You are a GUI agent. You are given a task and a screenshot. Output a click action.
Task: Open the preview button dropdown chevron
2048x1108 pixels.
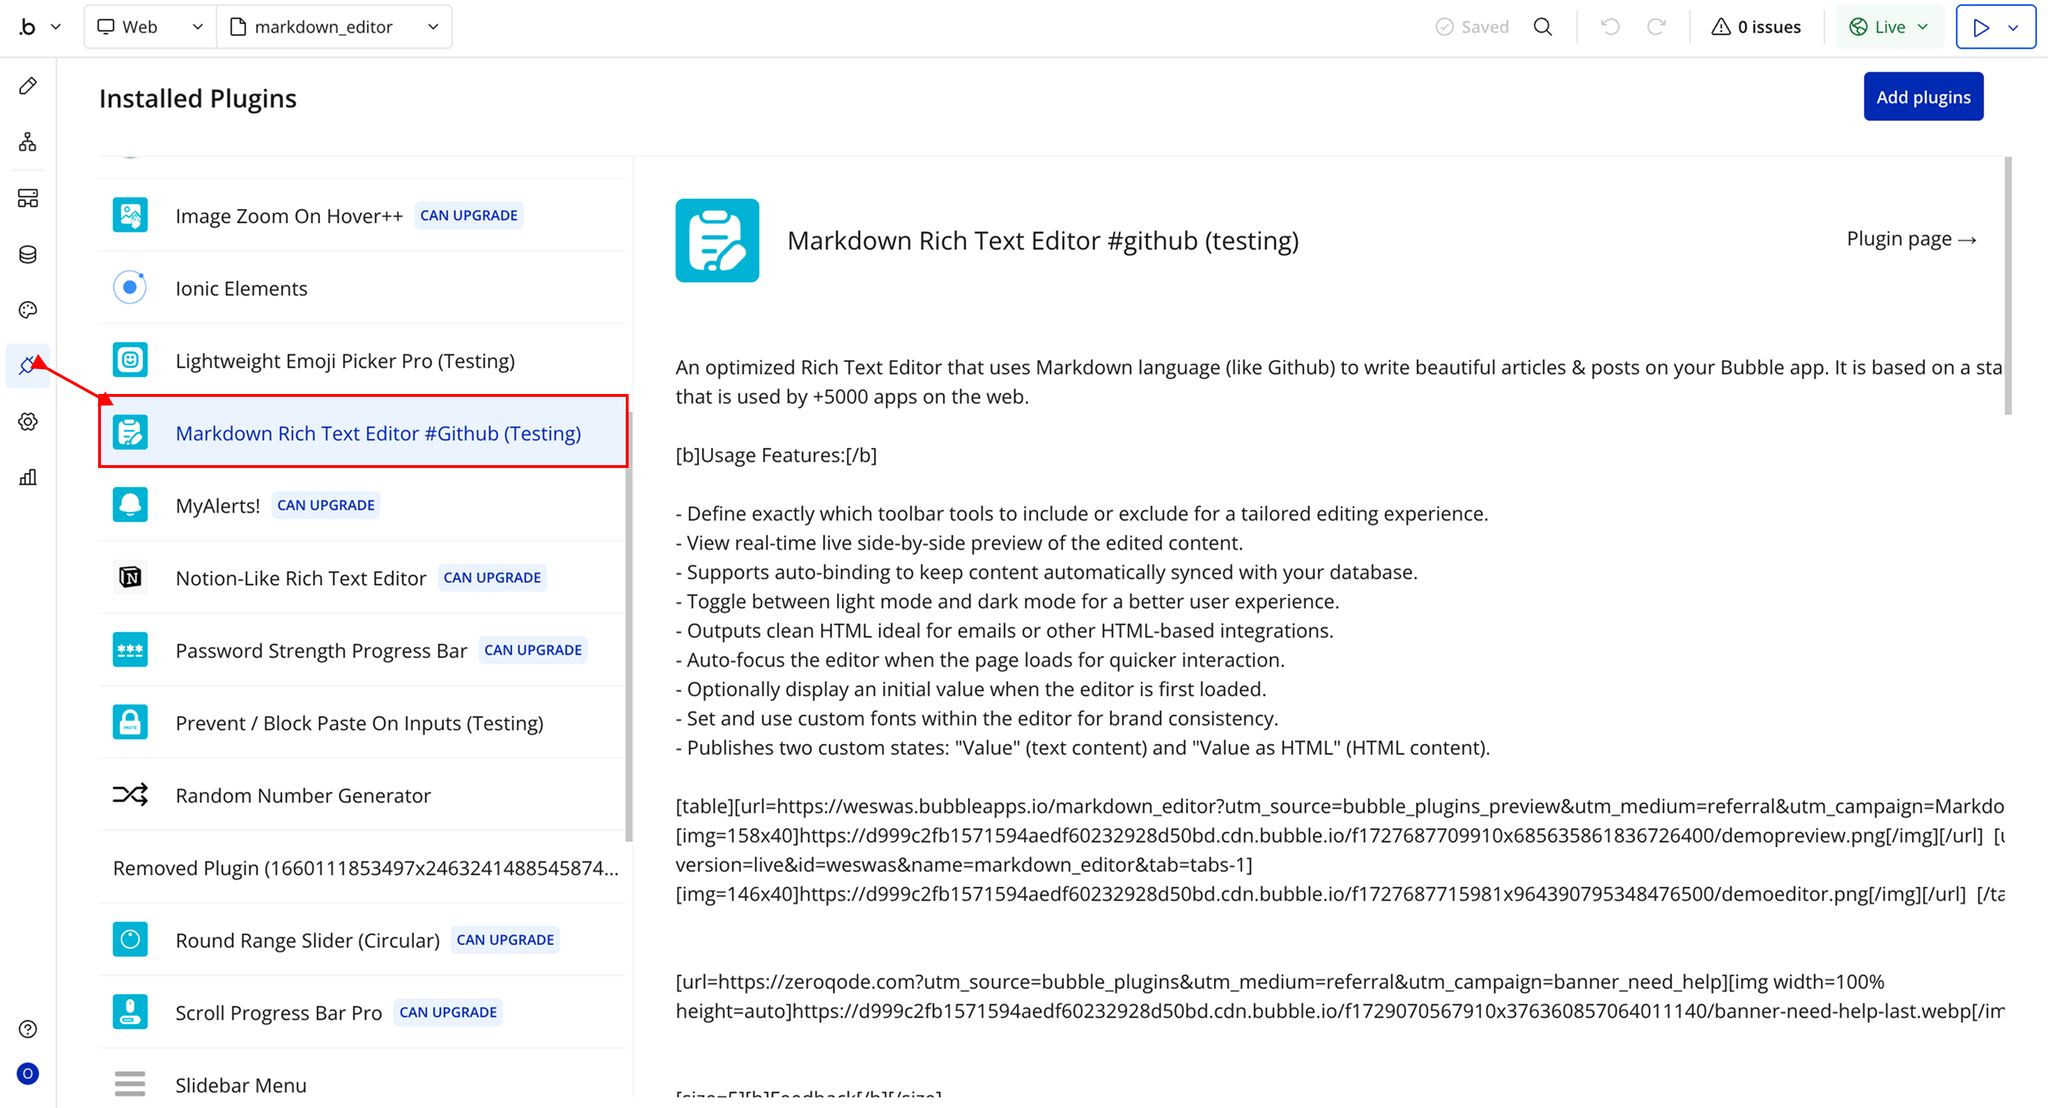click(2014, 27)
